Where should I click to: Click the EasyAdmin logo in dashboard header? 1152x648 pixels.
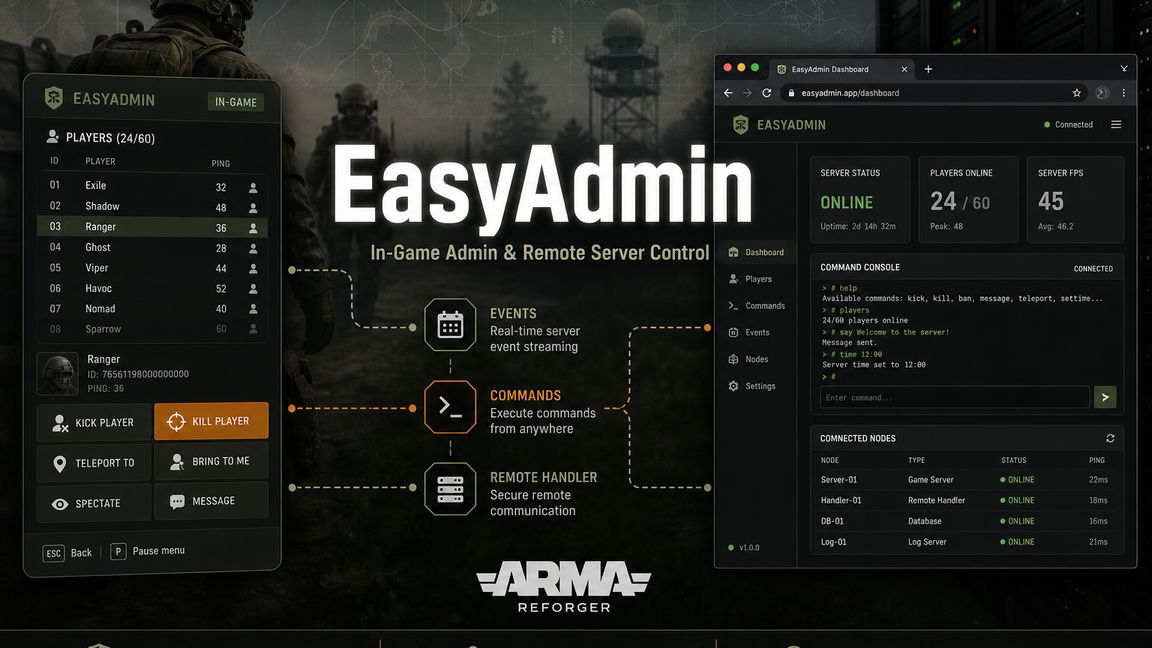tap(780, 125)
